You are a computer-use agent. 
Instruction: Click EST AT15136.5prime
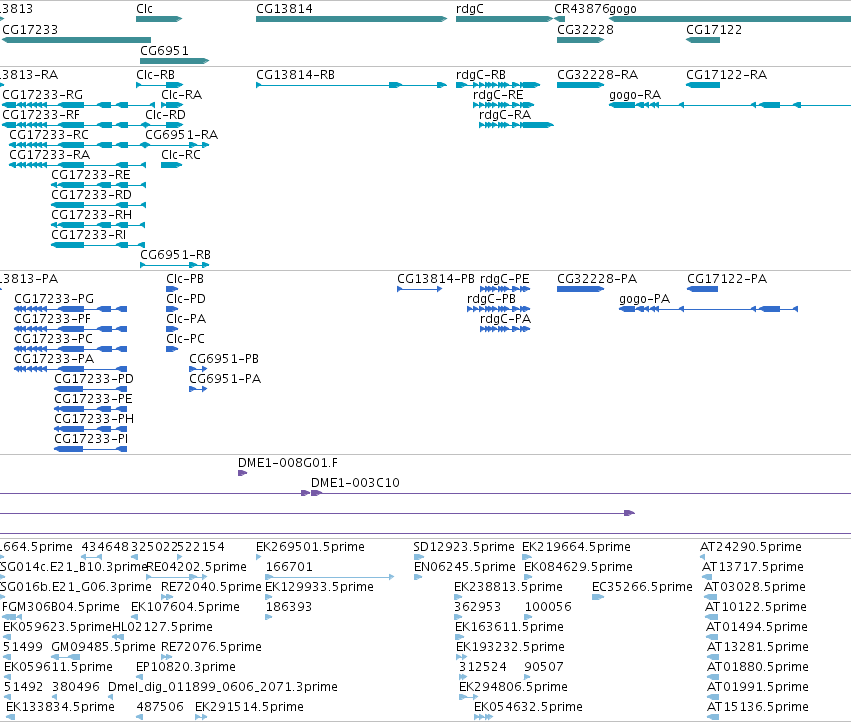pyautogui.click(x=713, y=717)
